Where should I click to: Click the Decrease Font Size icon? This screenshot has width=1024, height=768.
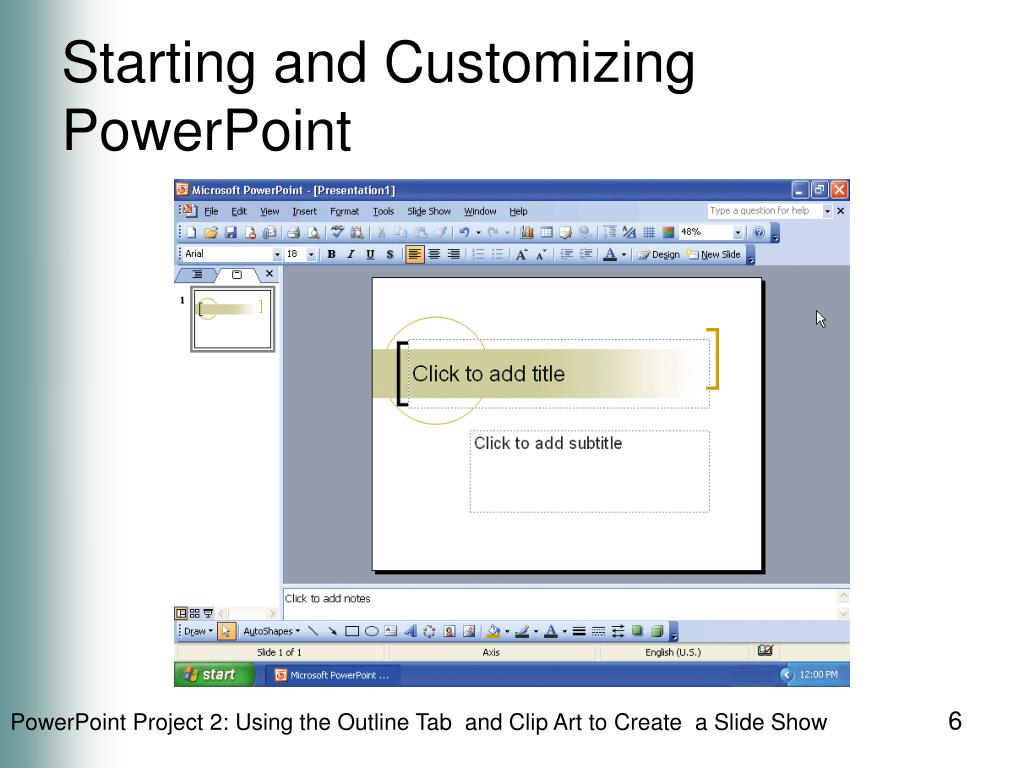pyautogui.click(x=541, y=255)
